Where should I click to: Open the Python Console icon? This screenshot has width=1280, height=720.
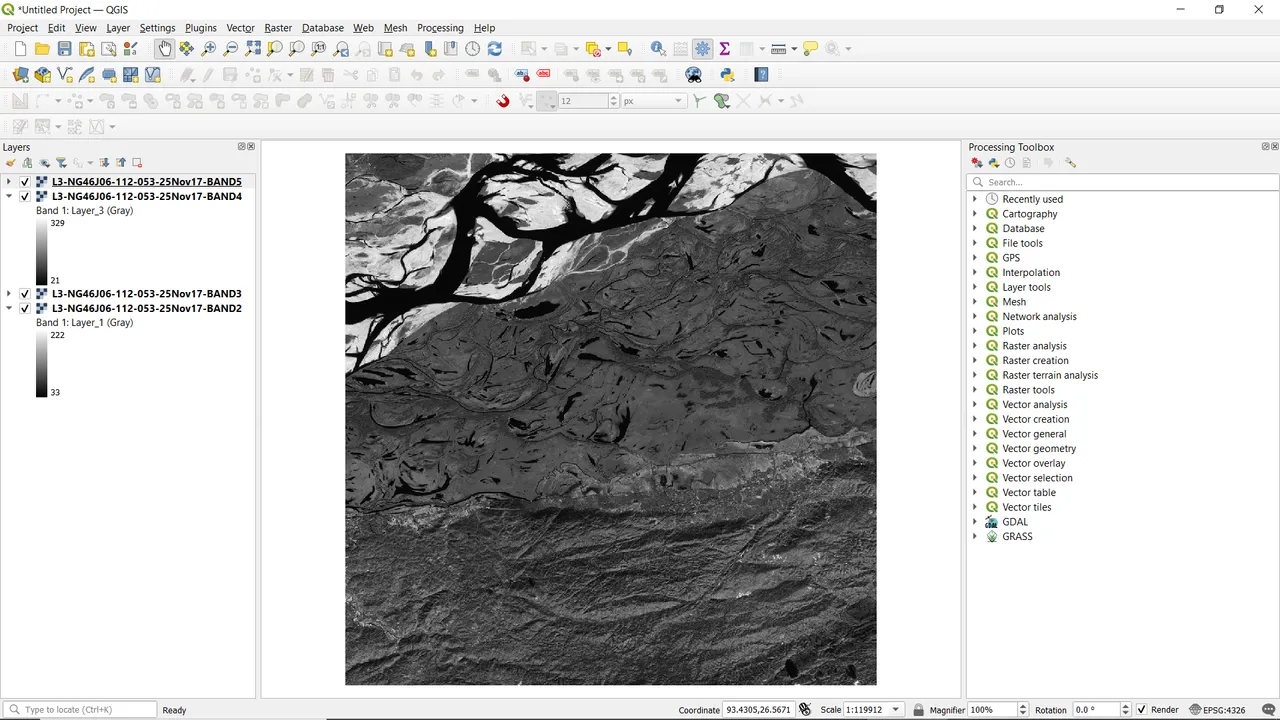point(727,74)
